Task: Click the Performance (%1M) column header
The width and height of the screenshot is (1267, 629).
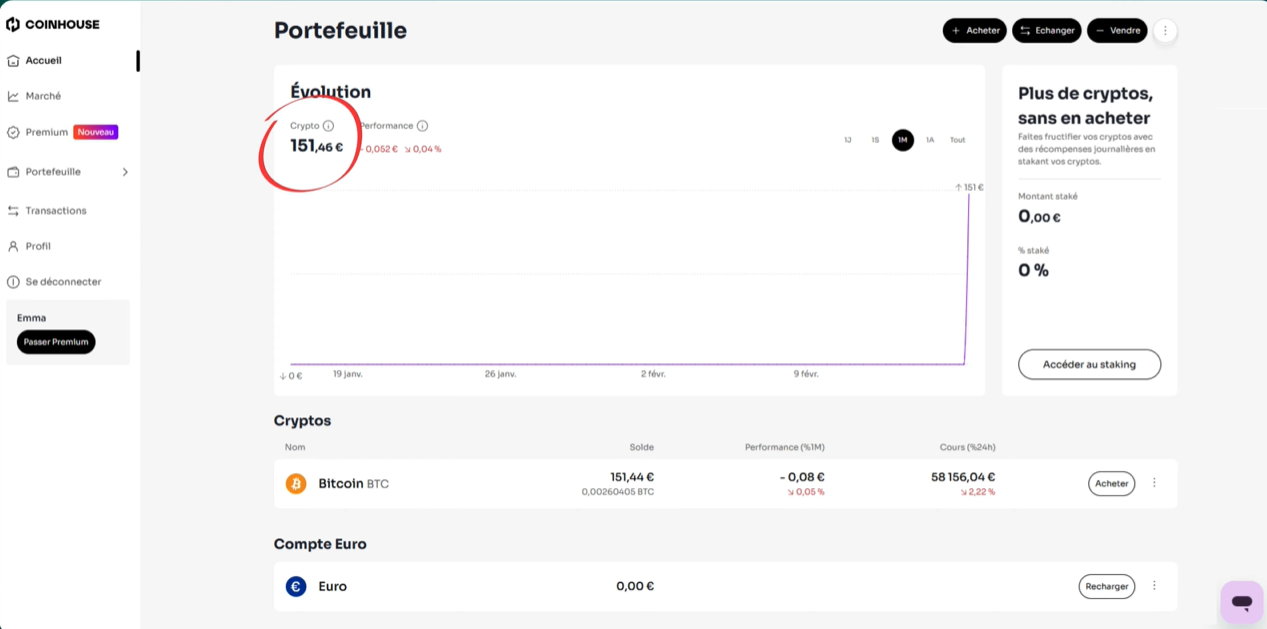Action: 785,447
